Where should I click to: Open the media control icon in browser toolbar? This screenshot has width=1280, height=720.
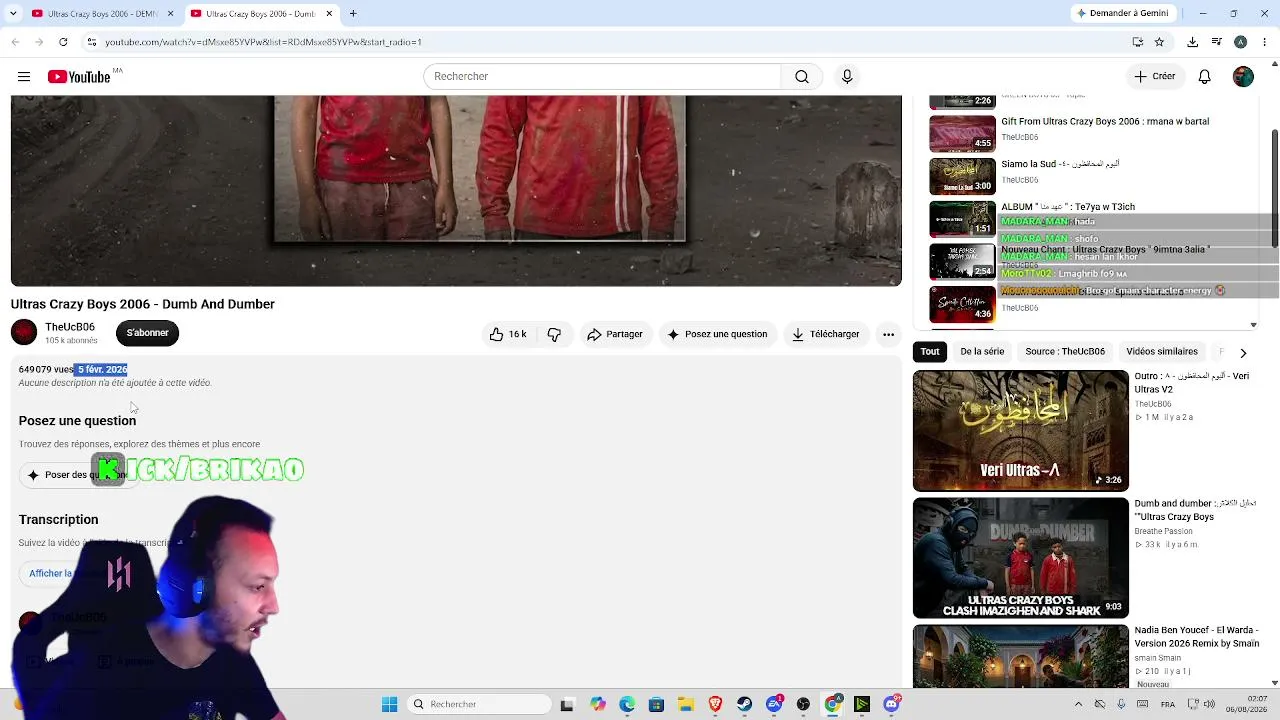pyautogui.click(x=1216, y=42)
